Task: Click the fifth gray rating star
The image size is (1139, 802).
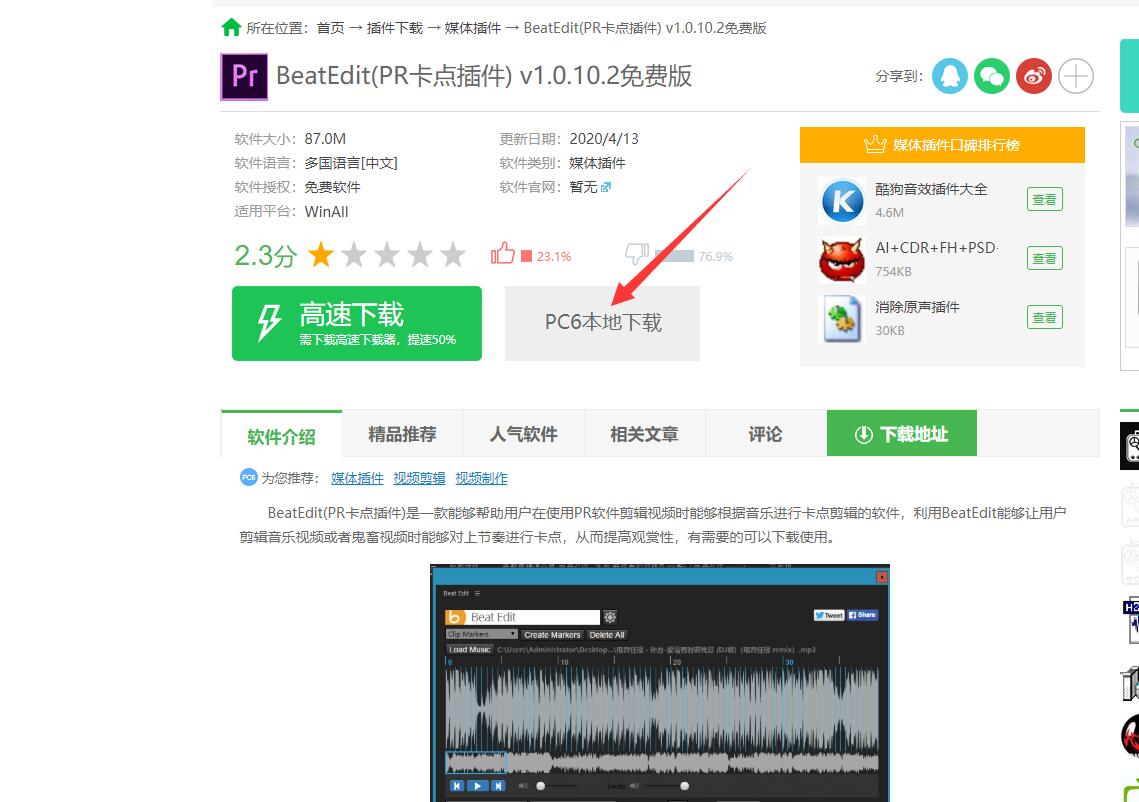Action: pyautogui.click(x=453, y=255)
